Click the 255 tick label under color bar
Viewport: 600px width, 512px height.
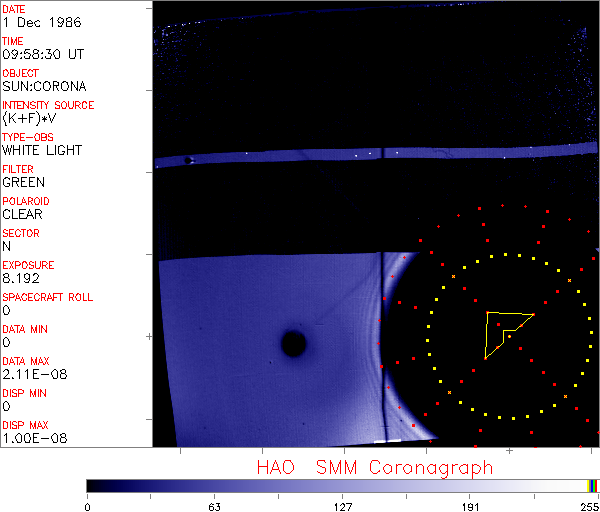tap(588, 506)
